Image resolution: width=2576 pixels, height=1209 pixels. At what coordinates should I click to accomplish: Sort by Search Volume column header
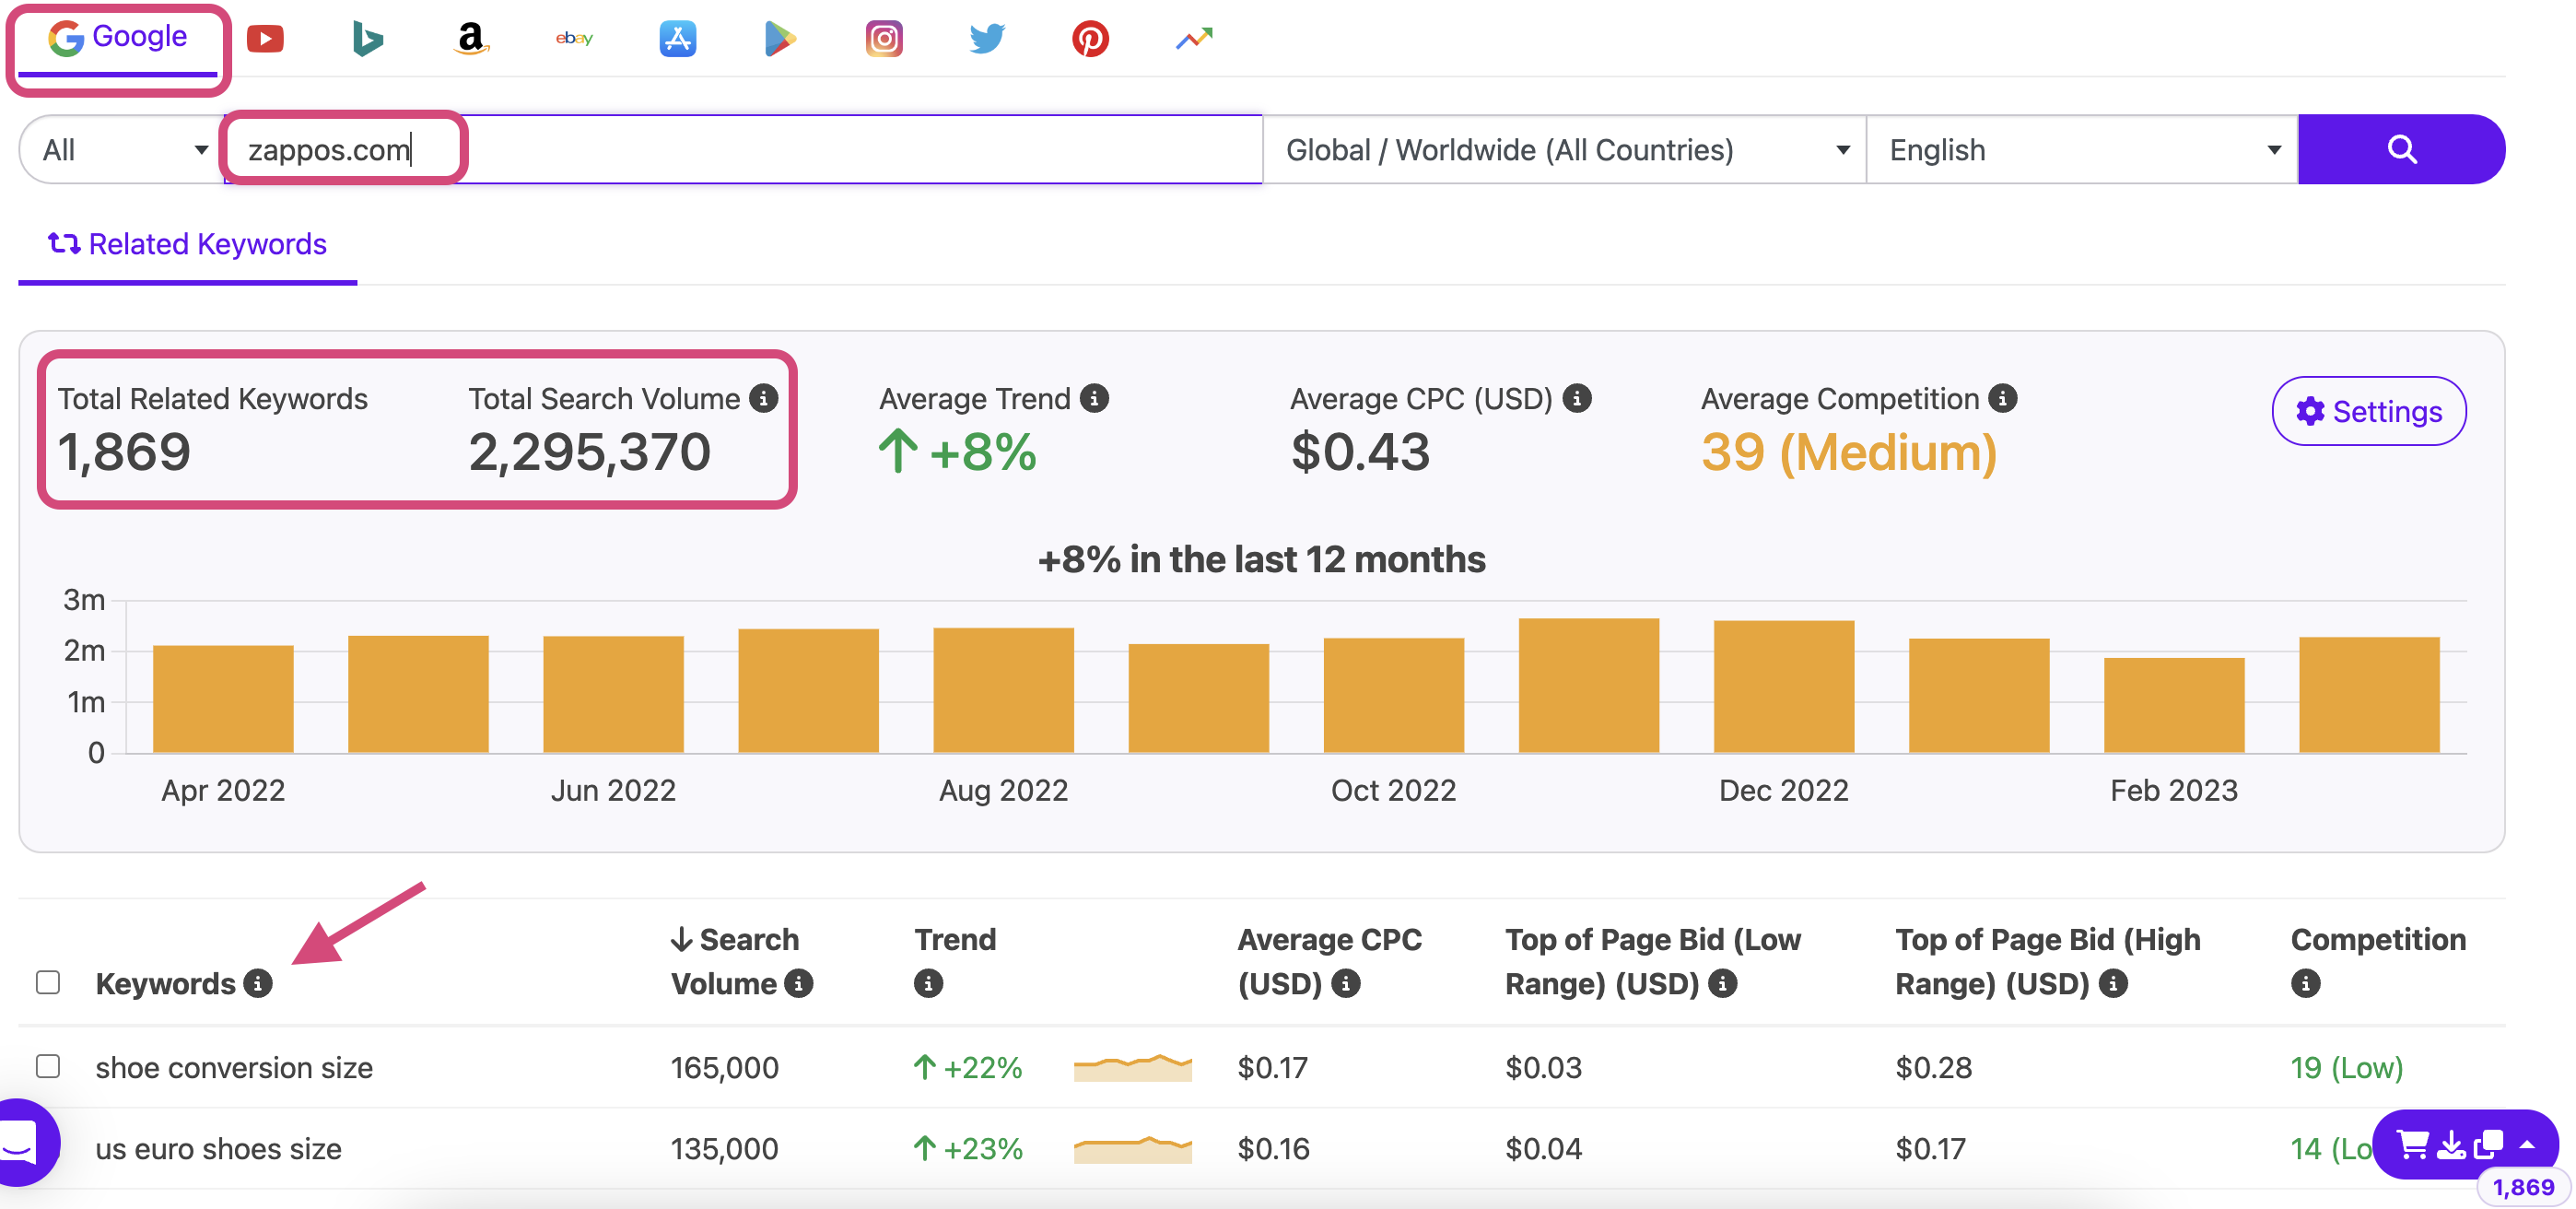(x=735, y=961)
